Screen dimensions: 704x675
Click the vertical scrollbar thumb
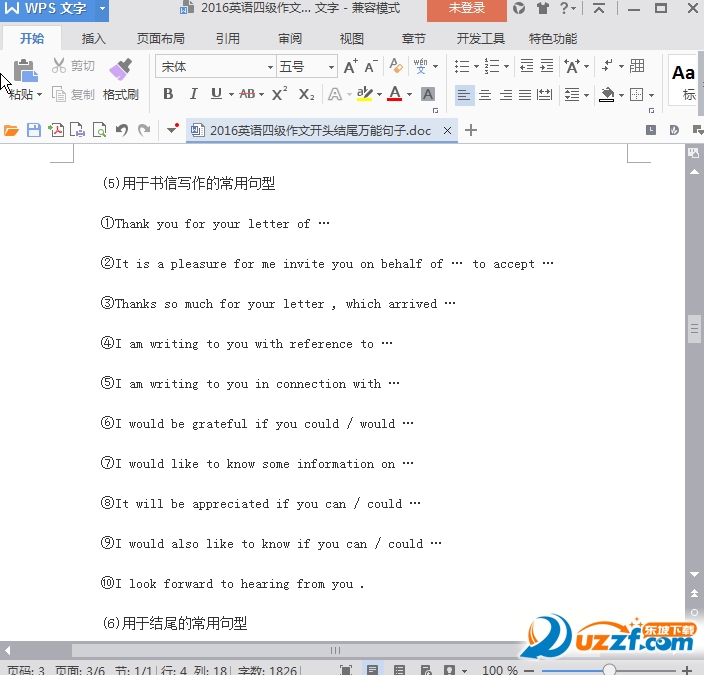(694, 329)
